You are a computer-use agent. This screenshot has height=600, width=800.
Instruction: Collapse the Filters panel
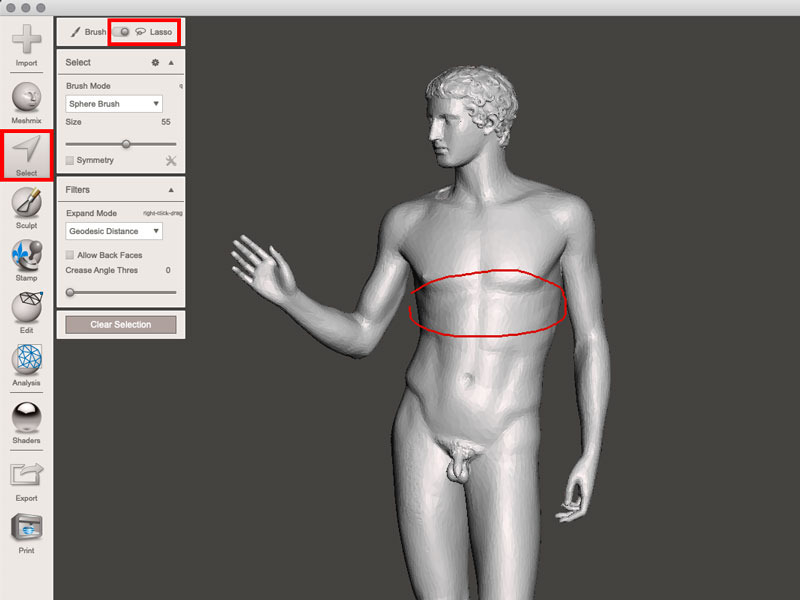[171, 190]
